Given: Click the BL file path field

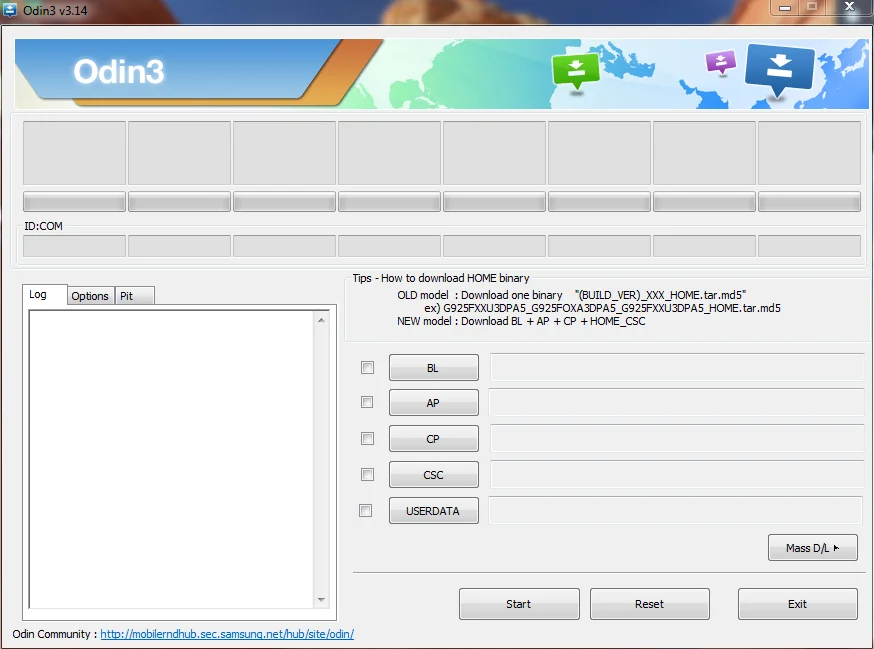Looking at the screenshot, I should (677, 367).
